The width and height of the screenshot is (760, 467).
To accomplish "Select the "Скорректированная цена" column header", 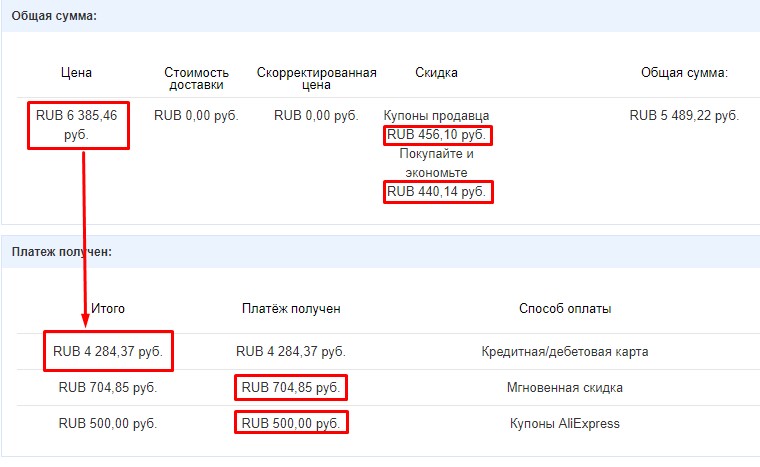I will [316, 79].
